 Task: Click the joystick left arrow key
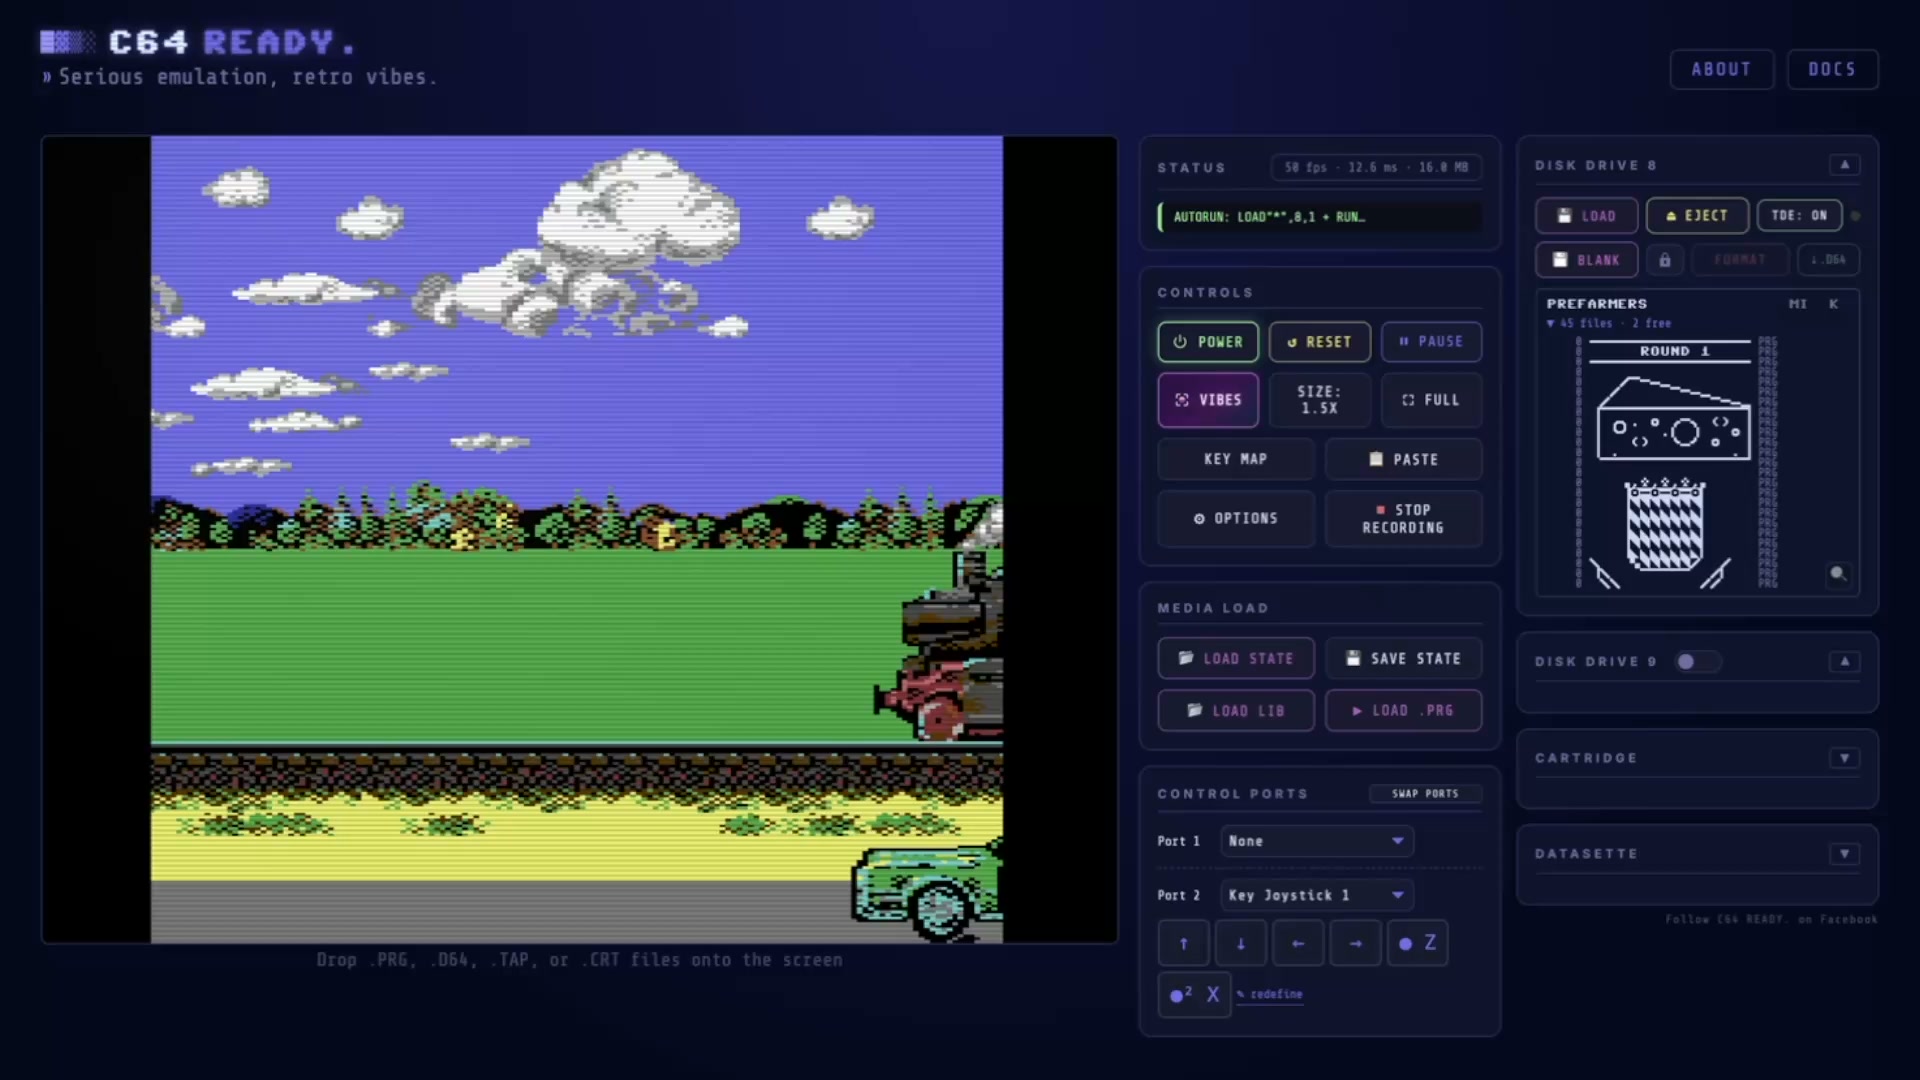1298,943
